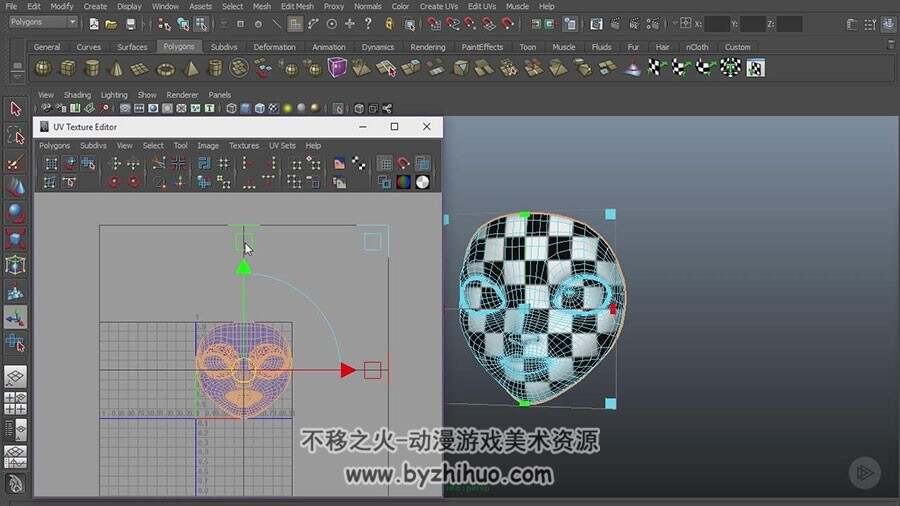The image size is (900, 506).
Task: Toggle the snap to curves icon
Action: 452,24
